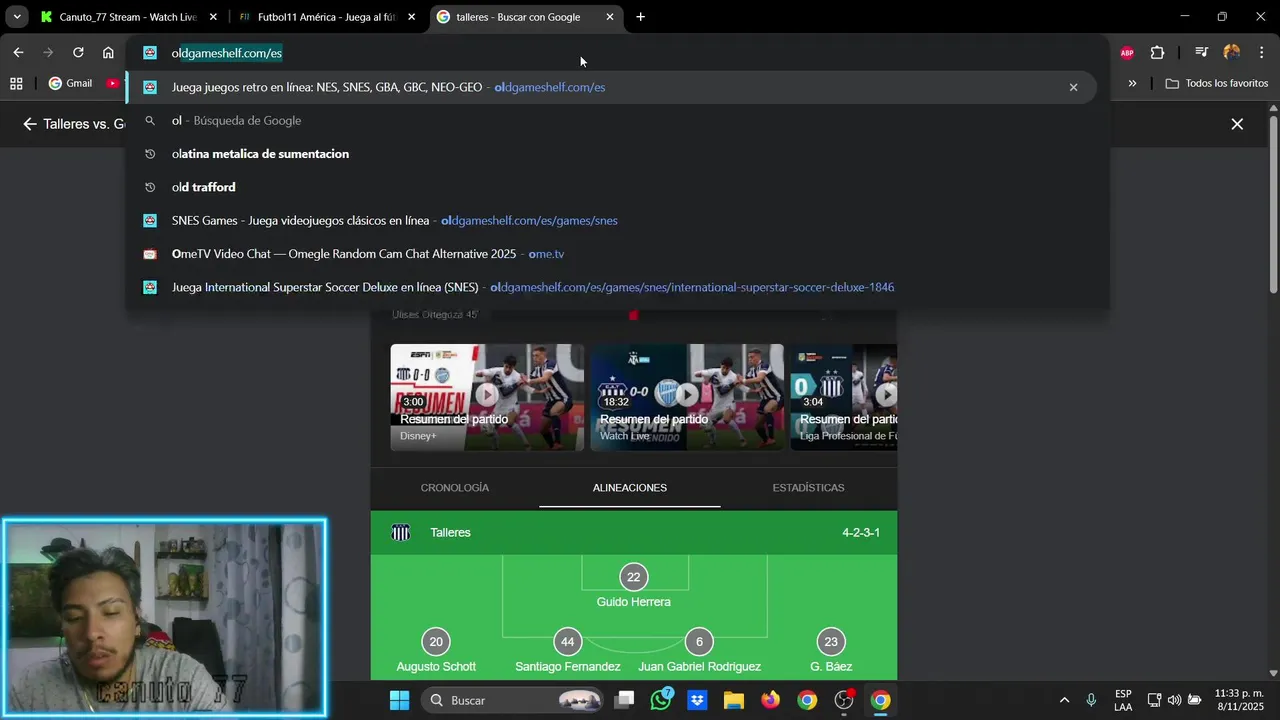Viewport: 1280px width, 720px height.
Task: Show hidden system tray icons
Action: tap(1064, 700)
